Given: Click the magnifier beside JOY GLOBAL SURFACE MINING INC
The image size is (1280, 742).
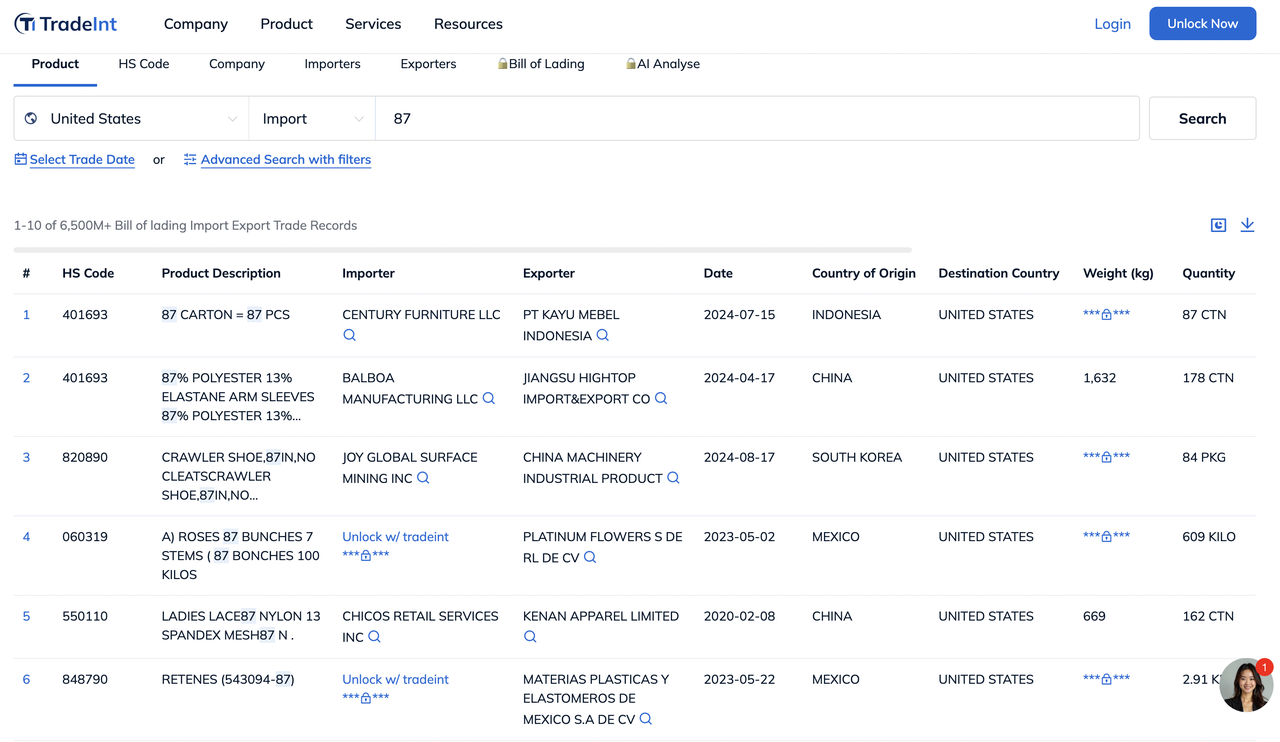Looking at the screenshot, I should coord(423,478).
